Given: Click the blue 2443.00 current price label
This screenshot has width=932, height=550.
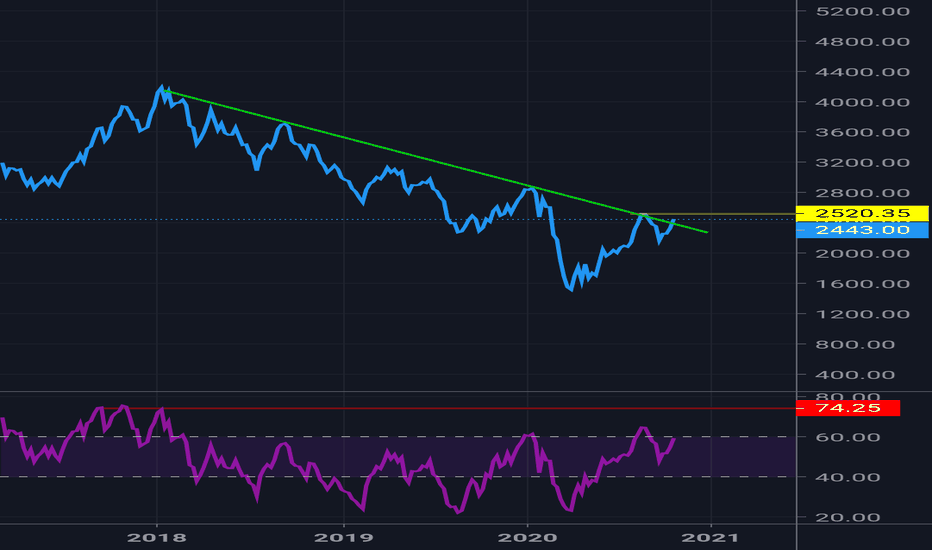Looking at the screenshot, I should click(x=862, y=230).
